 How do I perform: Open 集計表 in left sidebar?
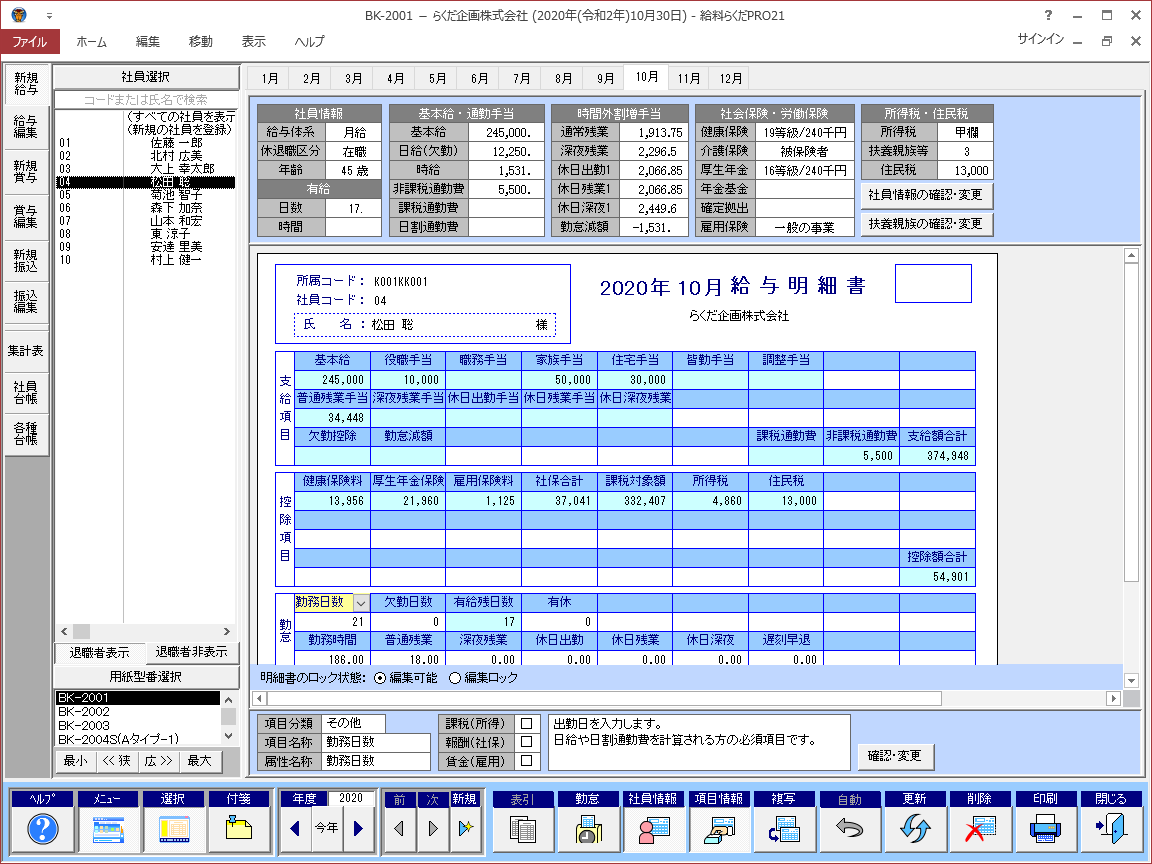coord(26,351)
